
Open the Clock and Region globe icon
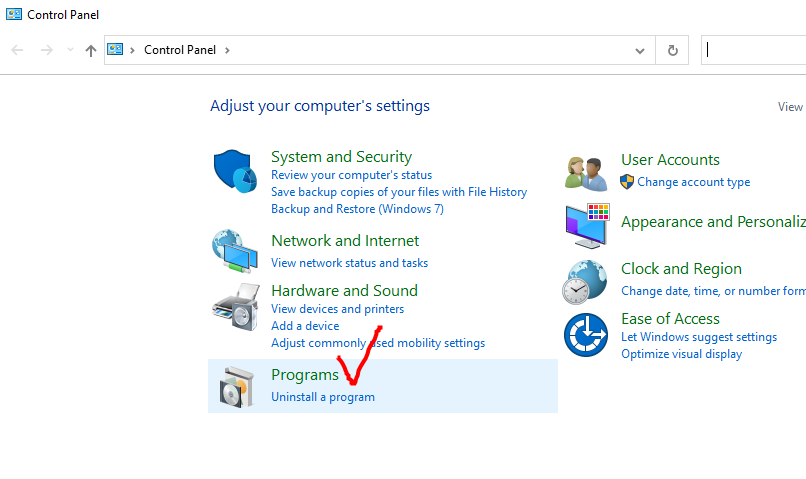(x=584, y=282)
